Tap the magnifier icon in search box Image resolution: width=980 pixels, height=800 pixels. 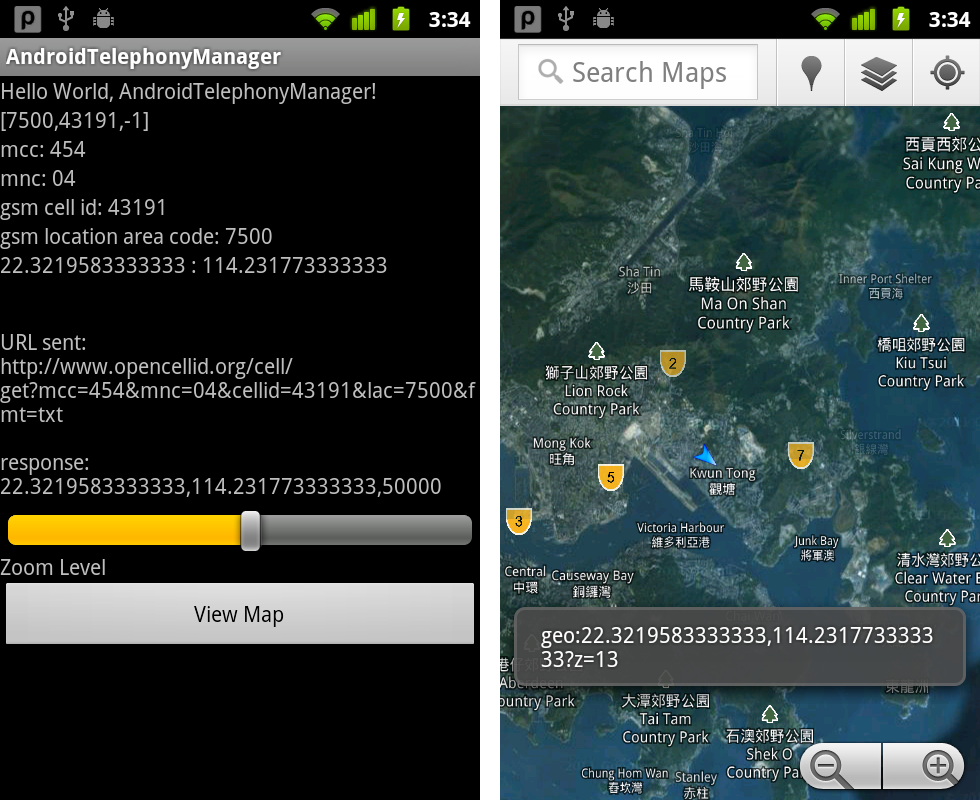pyautogui.click(x=550, y=71)
